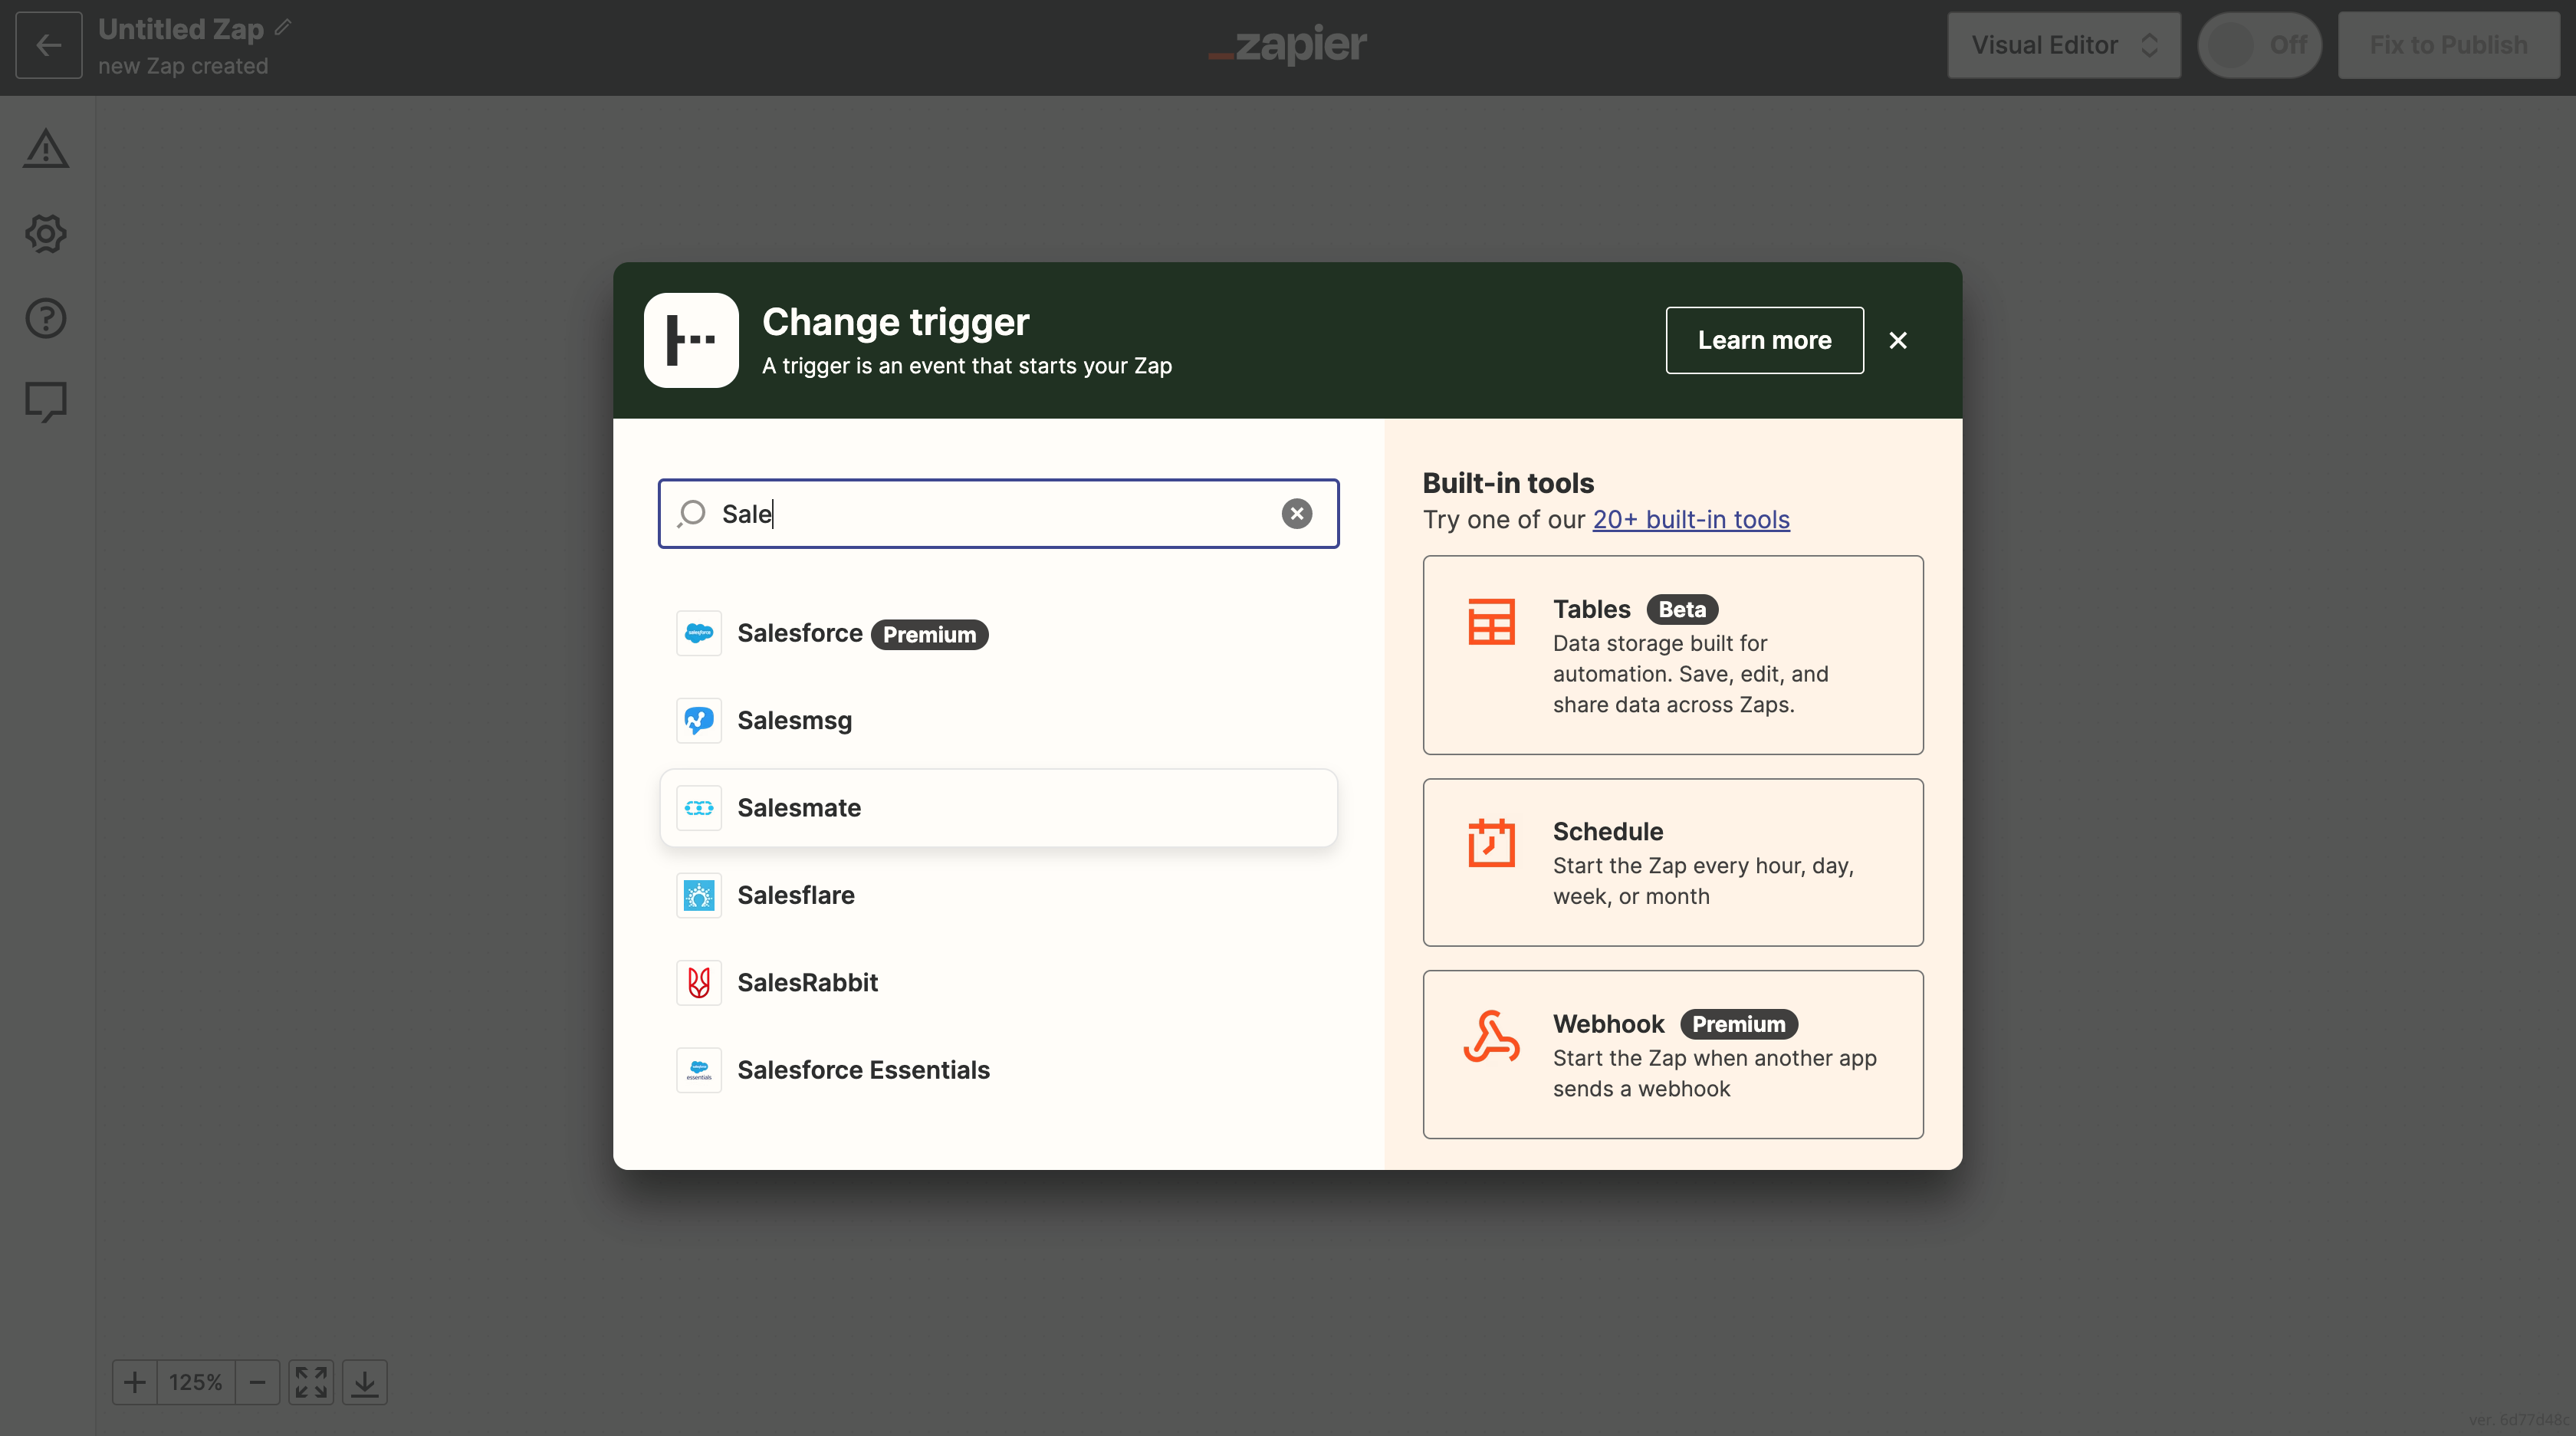The width and height of the screenshot is (2576, 1436).
Task: Select the Salesforce app logo
Action: point(699,633)
